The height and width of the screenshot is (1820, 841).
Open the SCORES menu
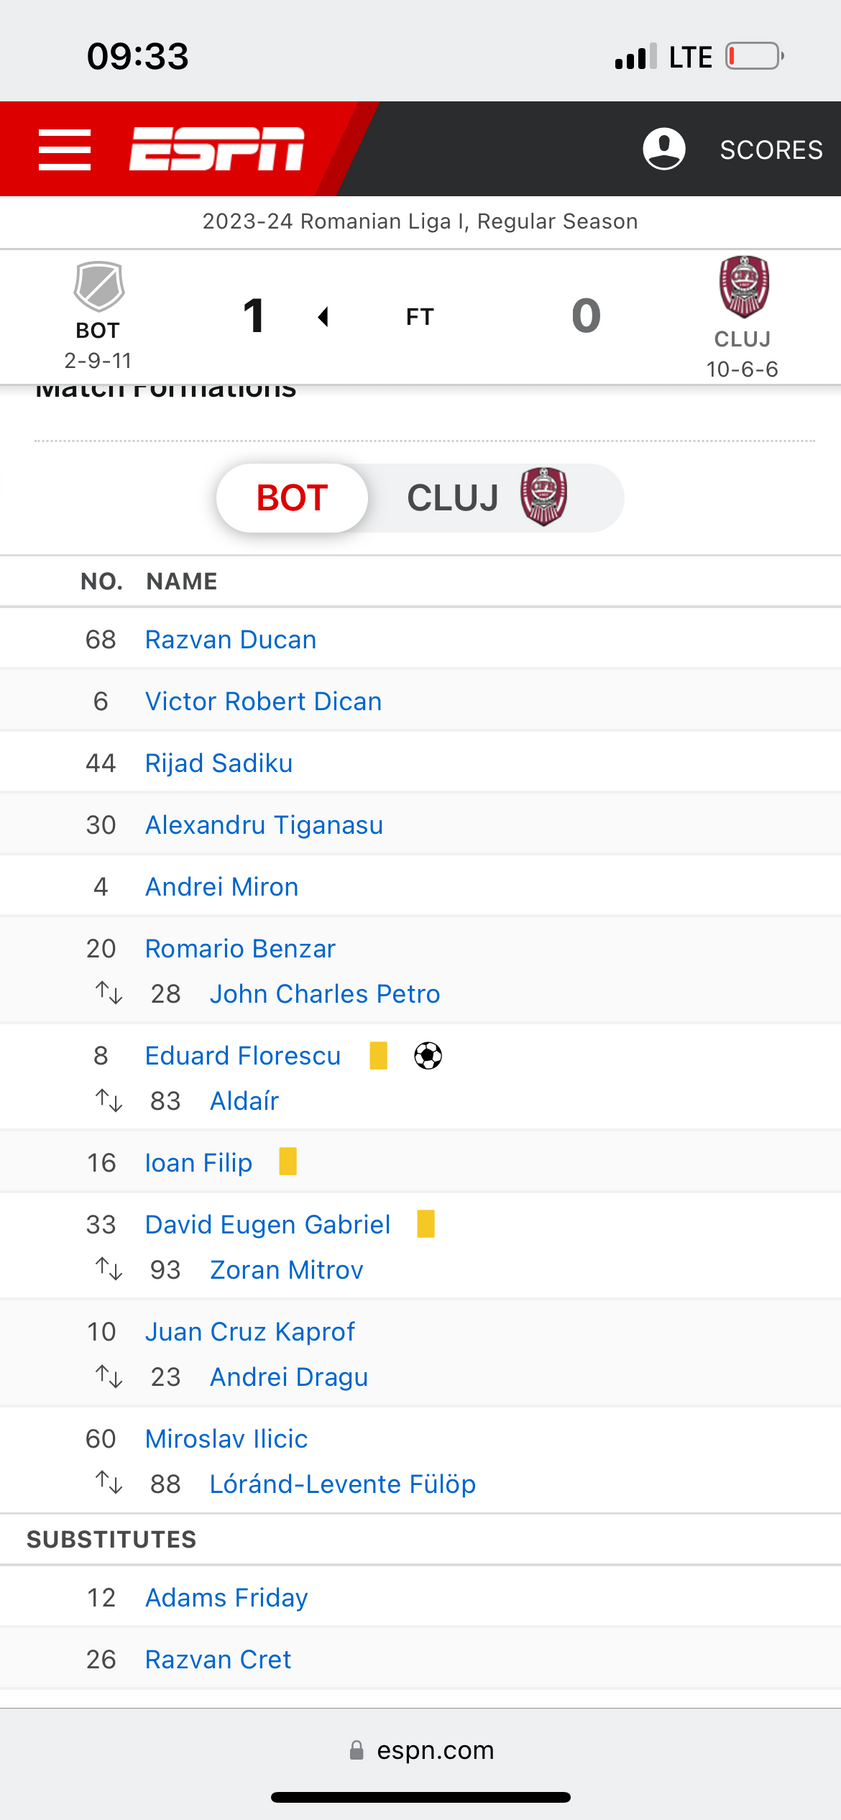[x=771, y=150]
